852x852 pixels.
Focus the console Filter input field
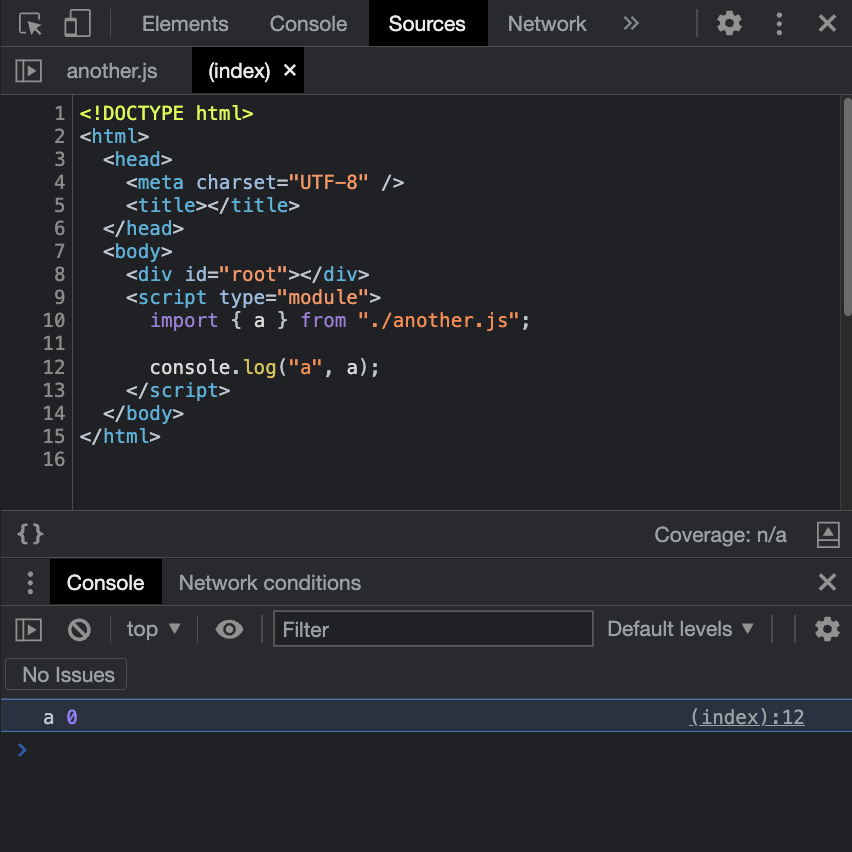pos(433,629)
